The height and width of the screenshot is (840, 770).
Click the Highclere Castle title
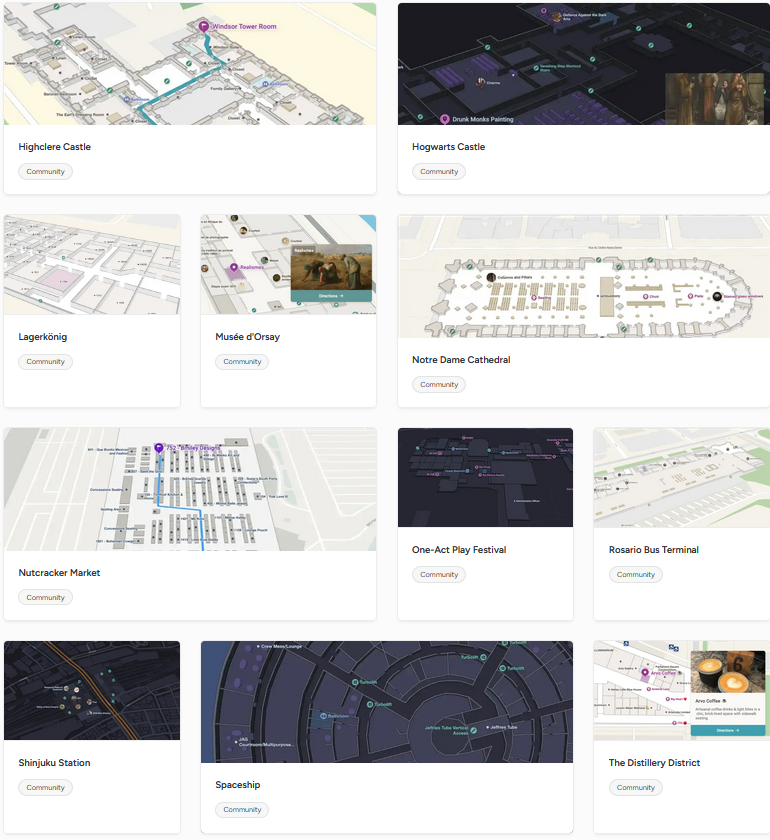pyautogui.click(x=55, y=147)
